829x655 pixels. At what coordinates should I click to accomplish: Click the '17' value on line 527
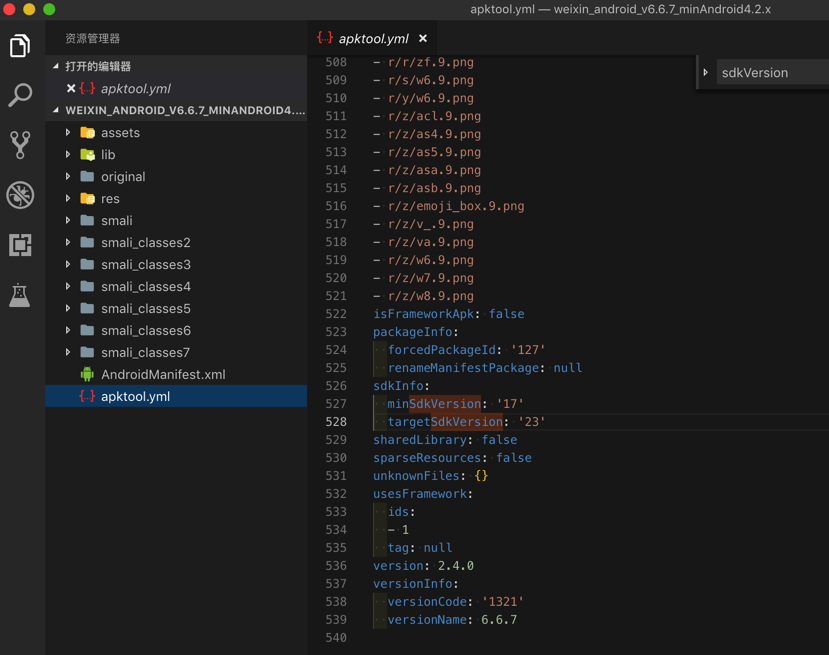510,404
